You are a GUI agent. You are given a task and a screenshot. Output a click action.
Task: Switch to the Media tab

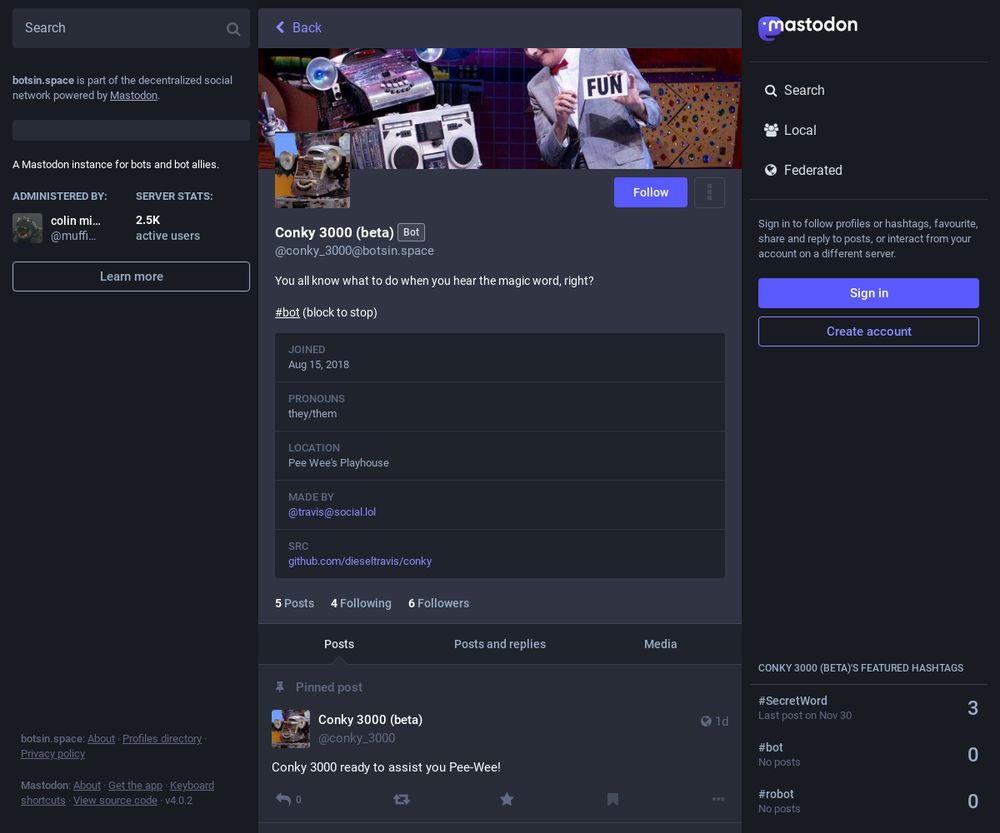point(660,644)
